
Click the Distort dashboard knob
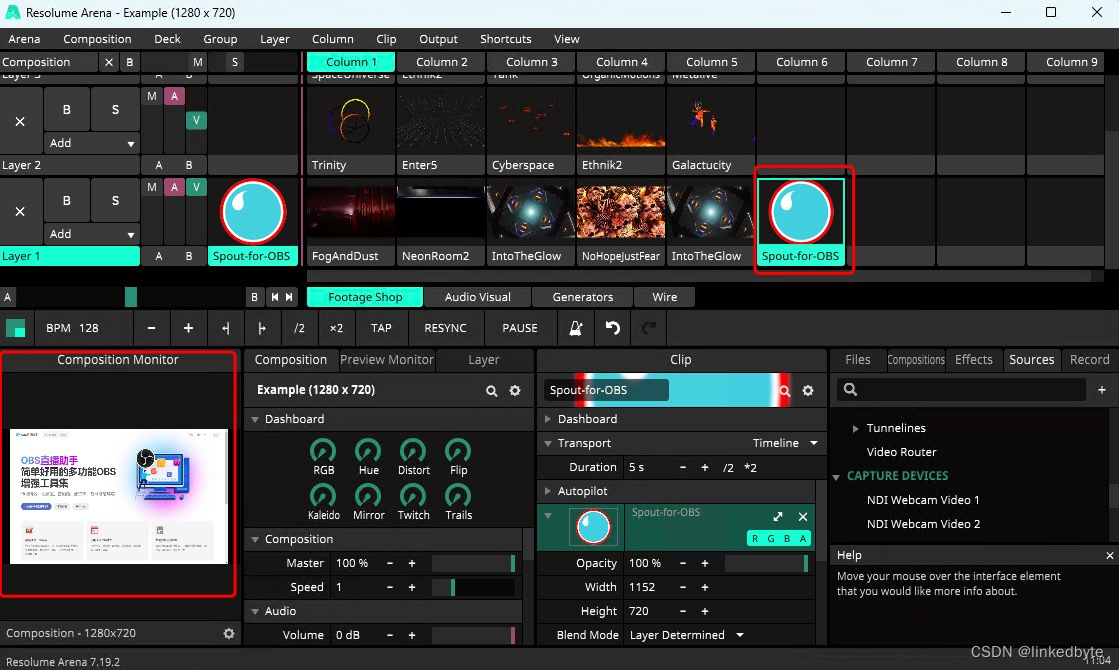click(x=413, y=451)
